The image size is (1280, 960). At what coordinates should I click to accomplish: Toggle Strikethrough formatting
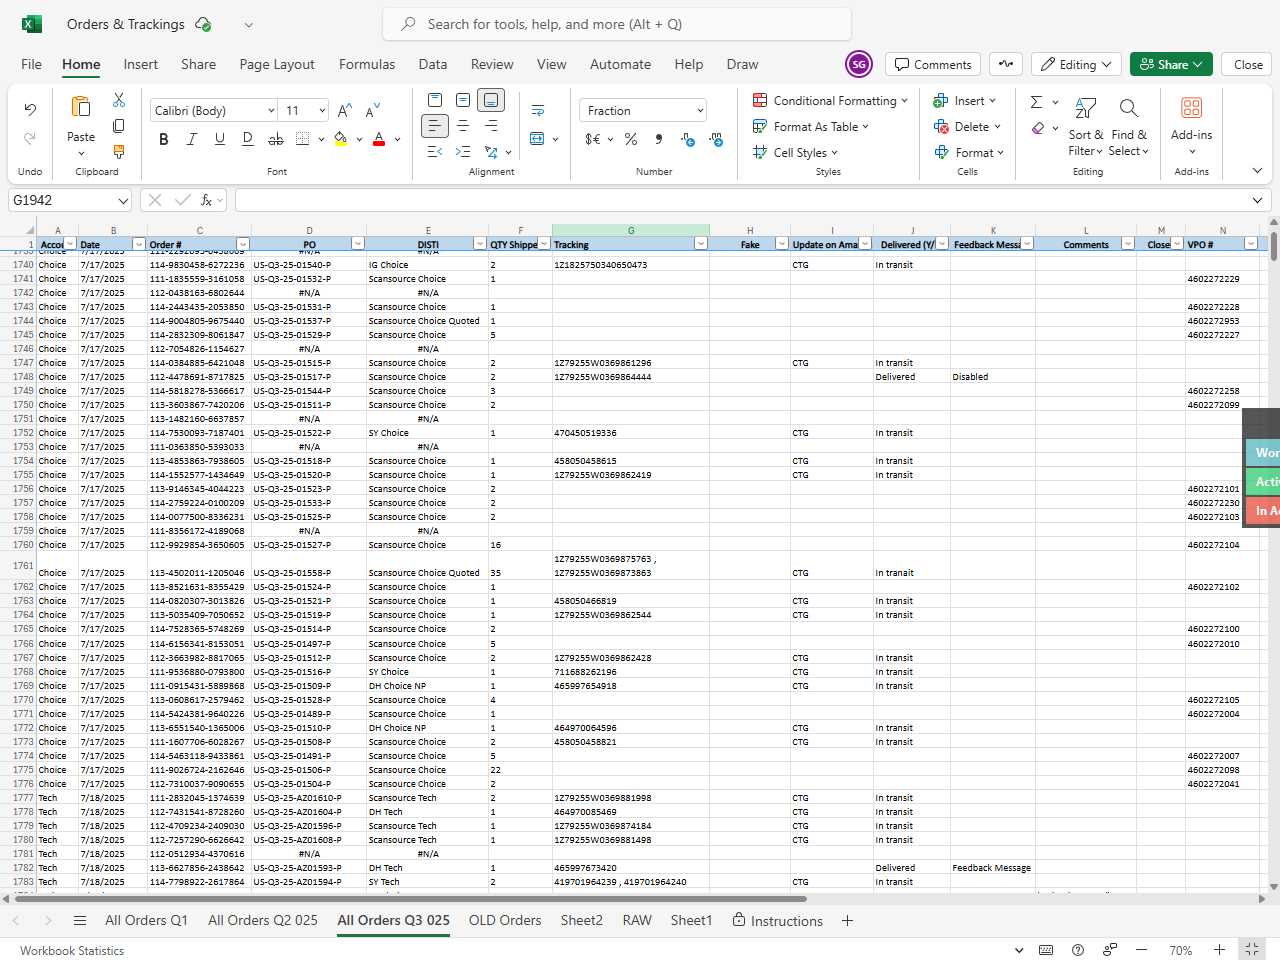click(x=275, y=139)
